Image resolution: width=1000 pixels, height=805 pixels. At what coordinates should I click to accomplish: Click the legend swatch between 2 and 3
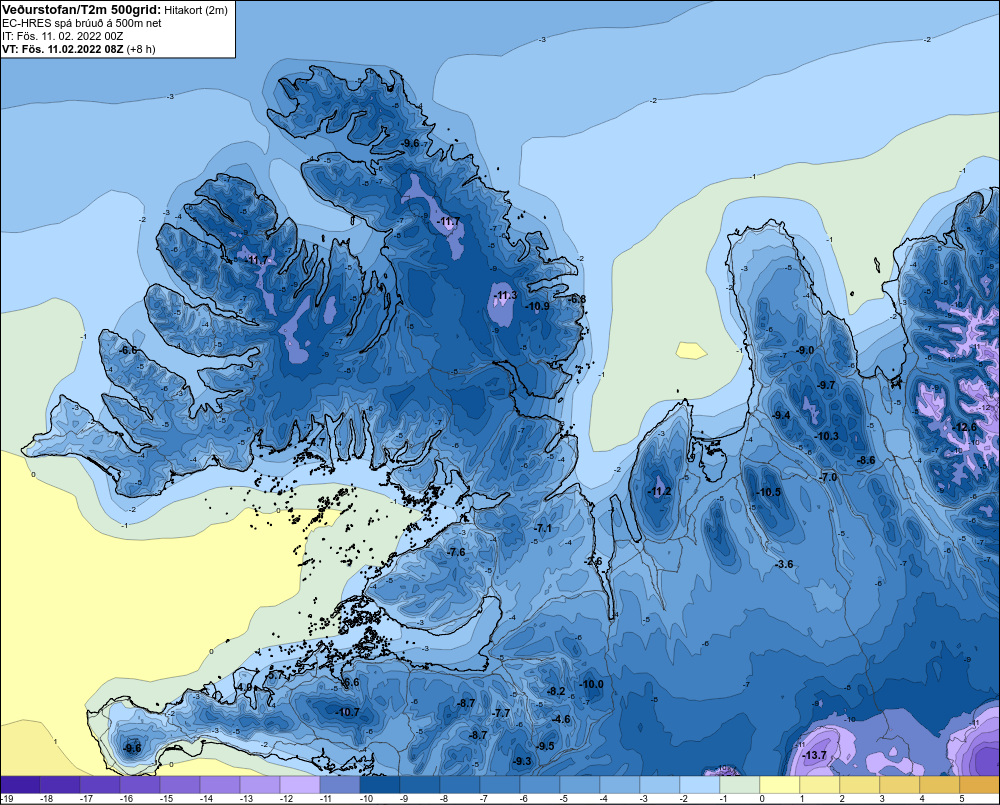[x=860, y=785]
